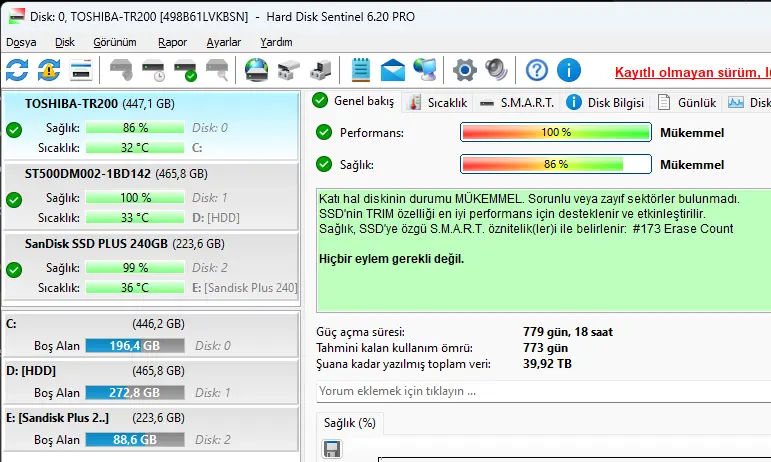Open settings via the gear icon
Viewport: 771px width, 462px height.
point(465,70)
